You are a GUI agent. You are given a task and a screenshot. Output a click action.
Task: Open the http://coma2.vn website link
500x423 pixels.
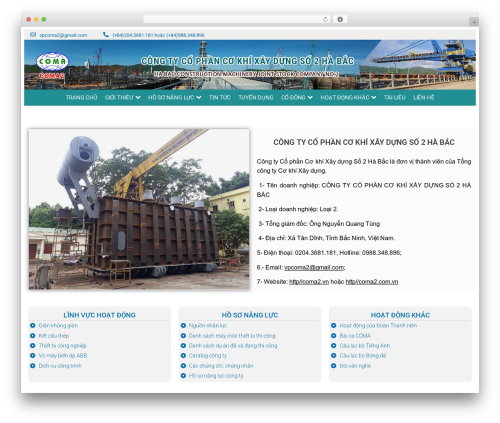coord(309,282)
